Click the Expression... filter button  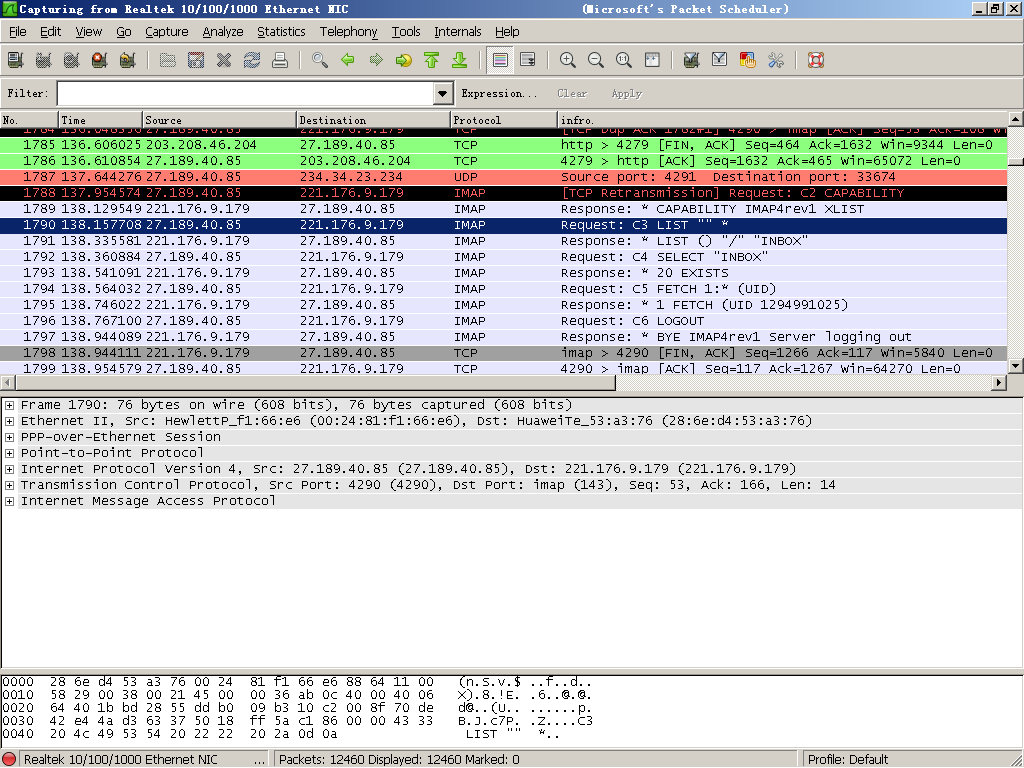click(x=499, y=93)
